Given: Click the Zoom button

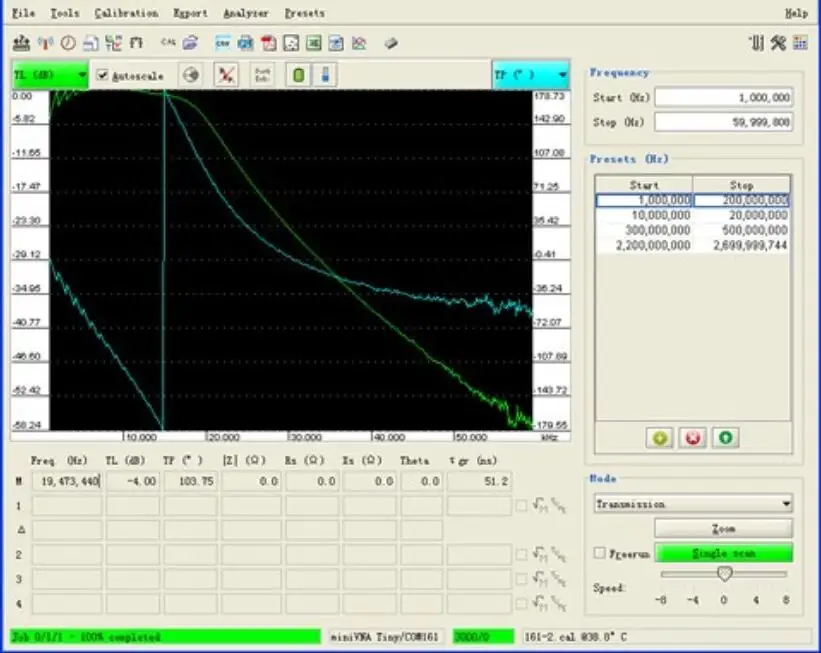Looking at the screenshot, I should pos(723,529).
